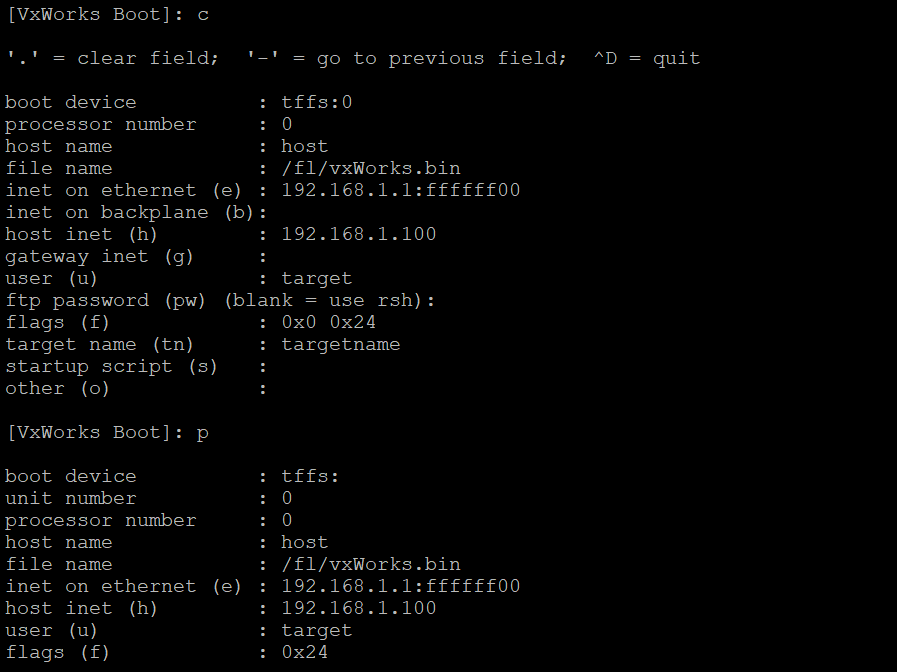
Task: Click the "^D = quit" hint text
Action: pos(646,58)
